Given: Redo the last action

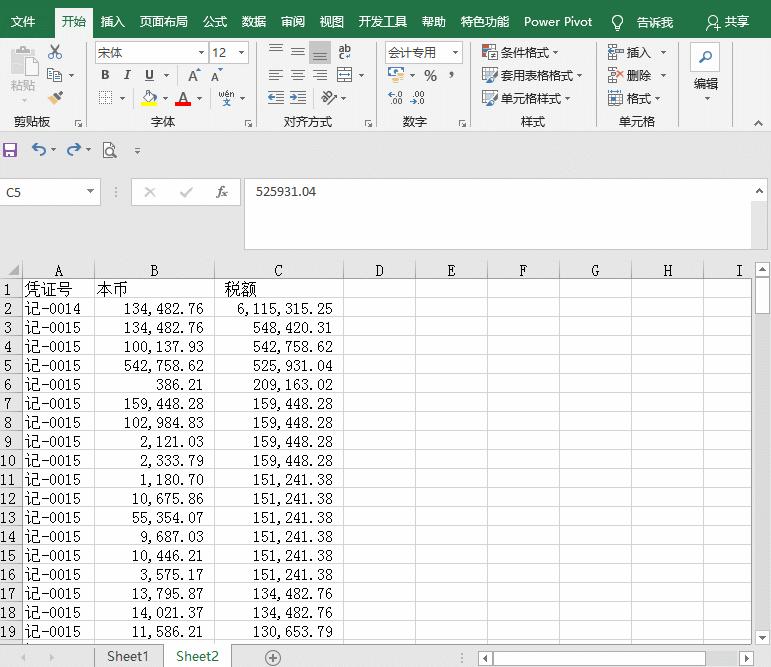Looking at the screenshot, I should click(x=74, y=149).
